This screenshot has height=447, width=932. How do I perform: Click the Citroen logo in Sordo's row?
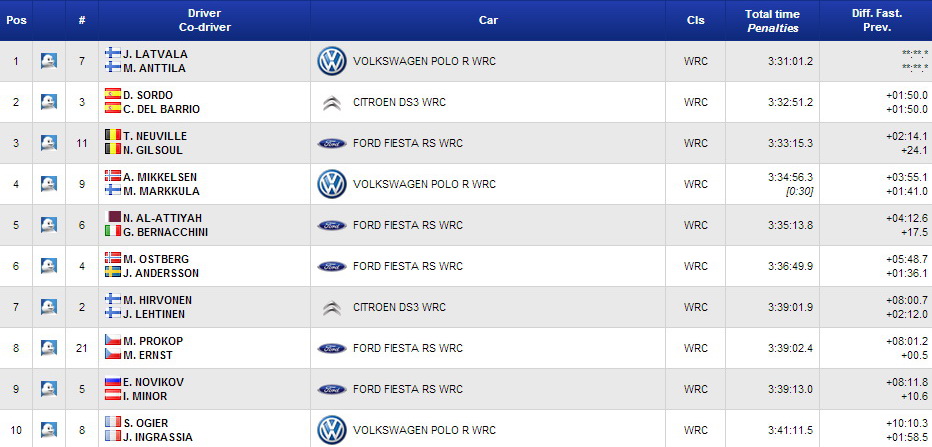(332, 103)
